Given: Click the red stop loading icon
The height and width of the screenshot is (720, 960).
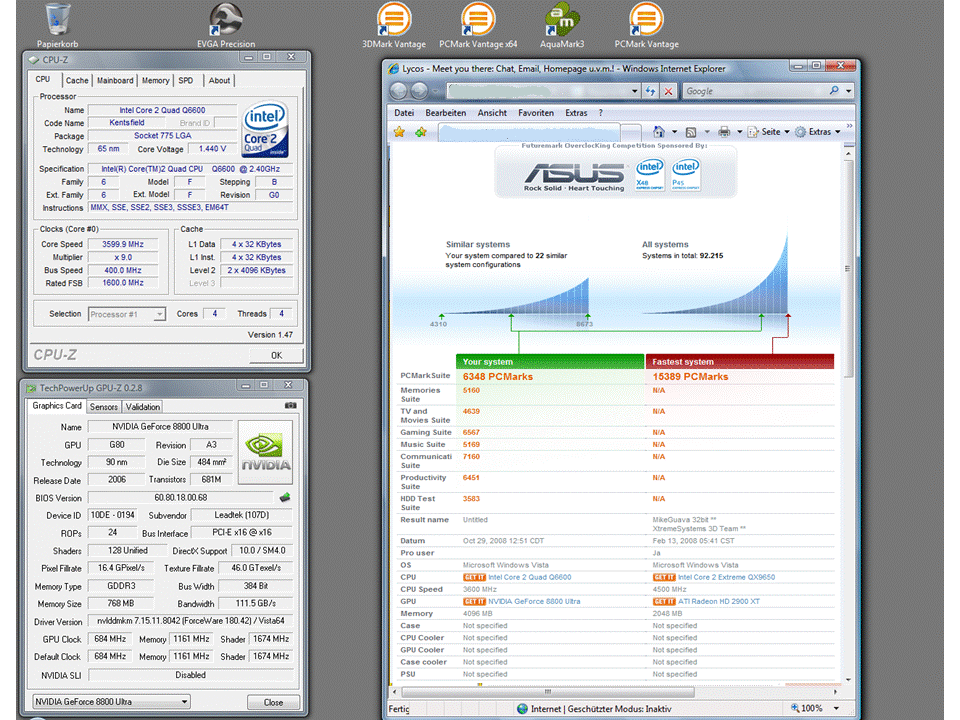Looking at the screenshot, I should [x=669, y=91].
